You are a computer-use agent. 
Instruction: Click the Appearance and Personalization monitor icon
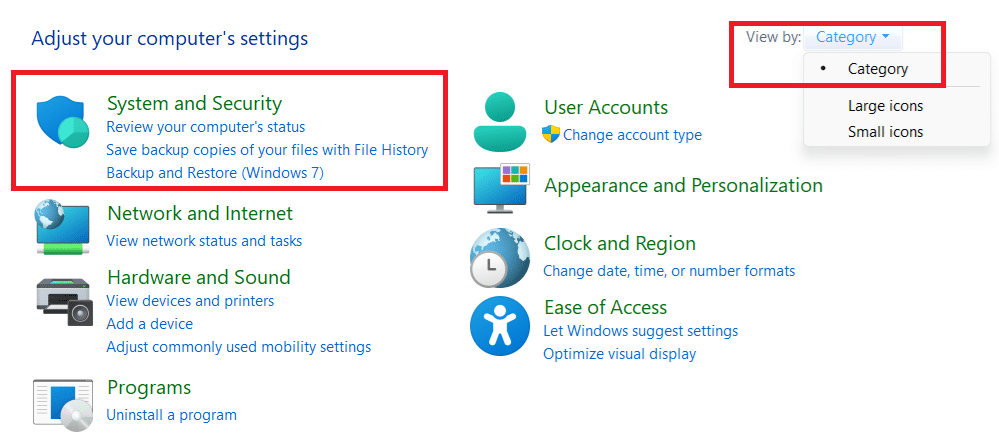[500, 189]
